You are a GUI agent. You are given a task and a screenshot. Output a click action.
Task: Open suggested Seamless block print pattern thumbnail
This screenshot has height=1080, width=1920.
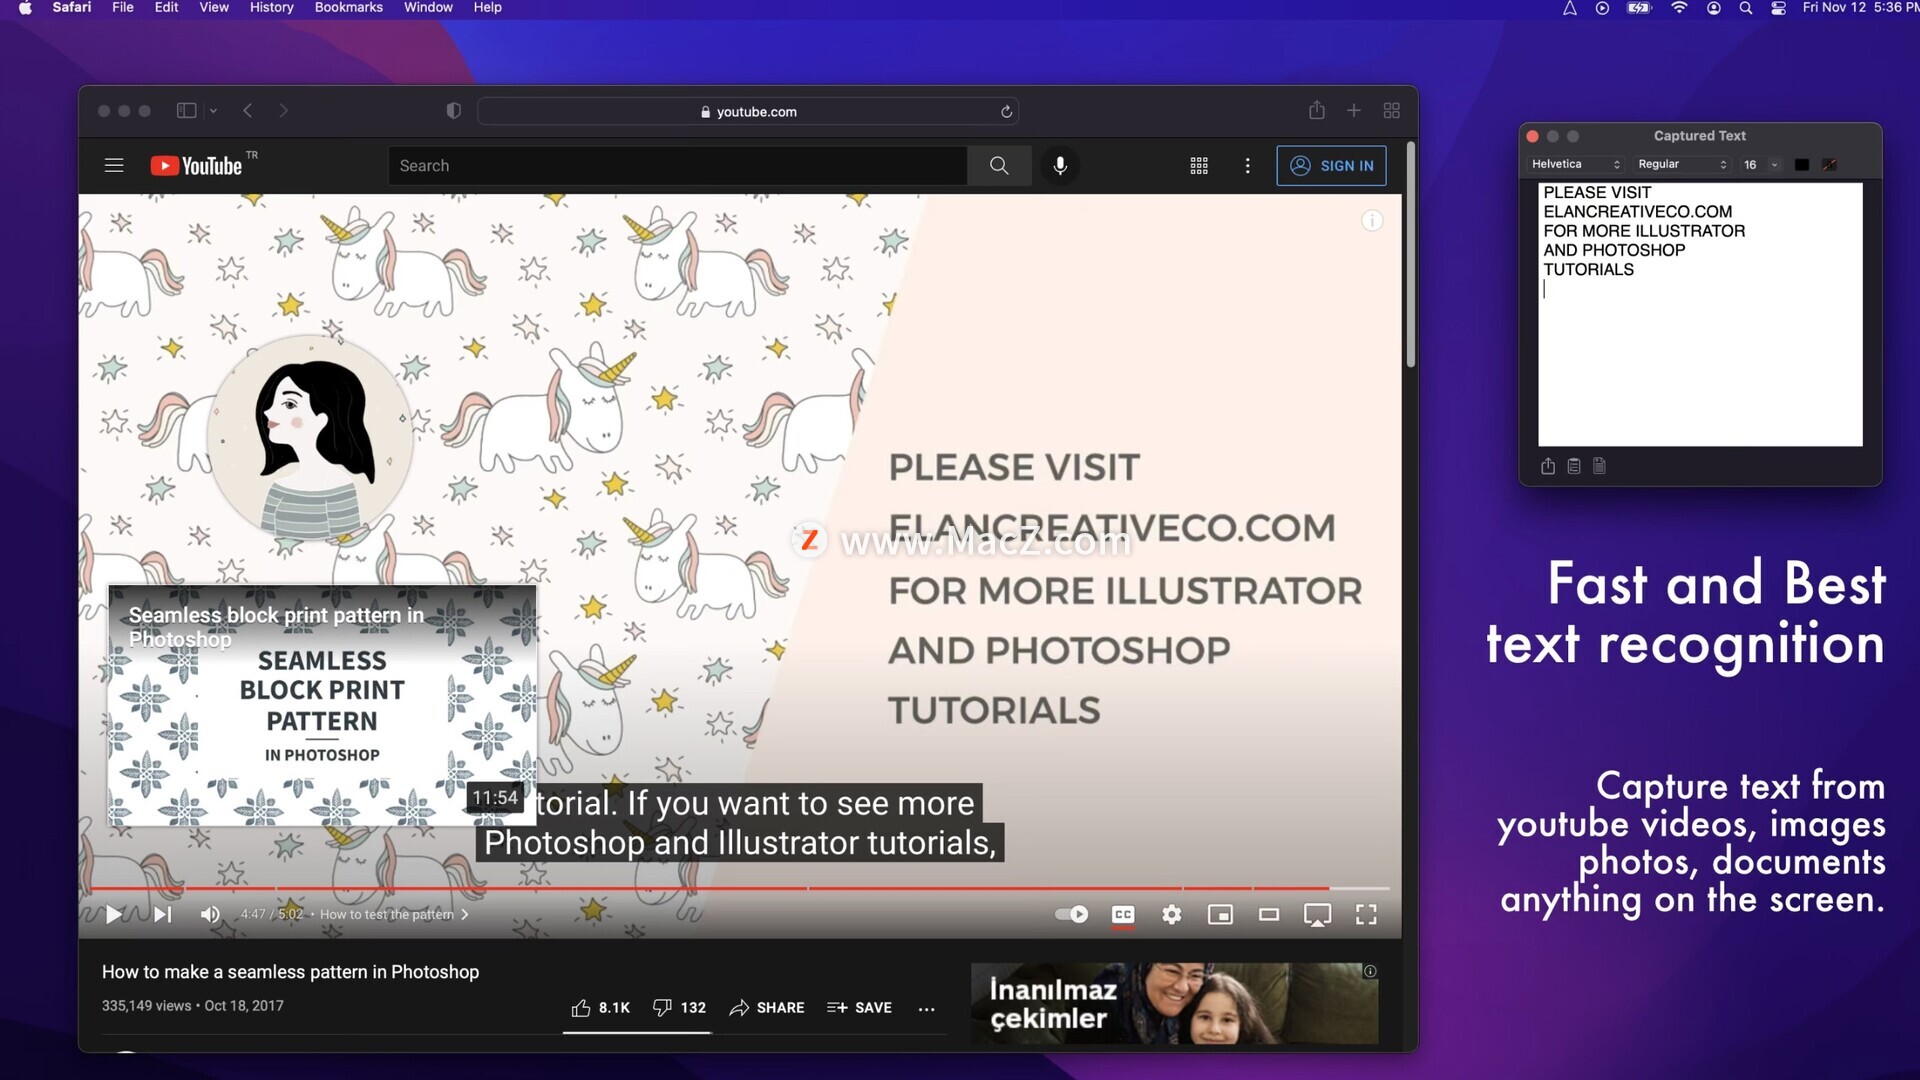[x=322, y=705]
